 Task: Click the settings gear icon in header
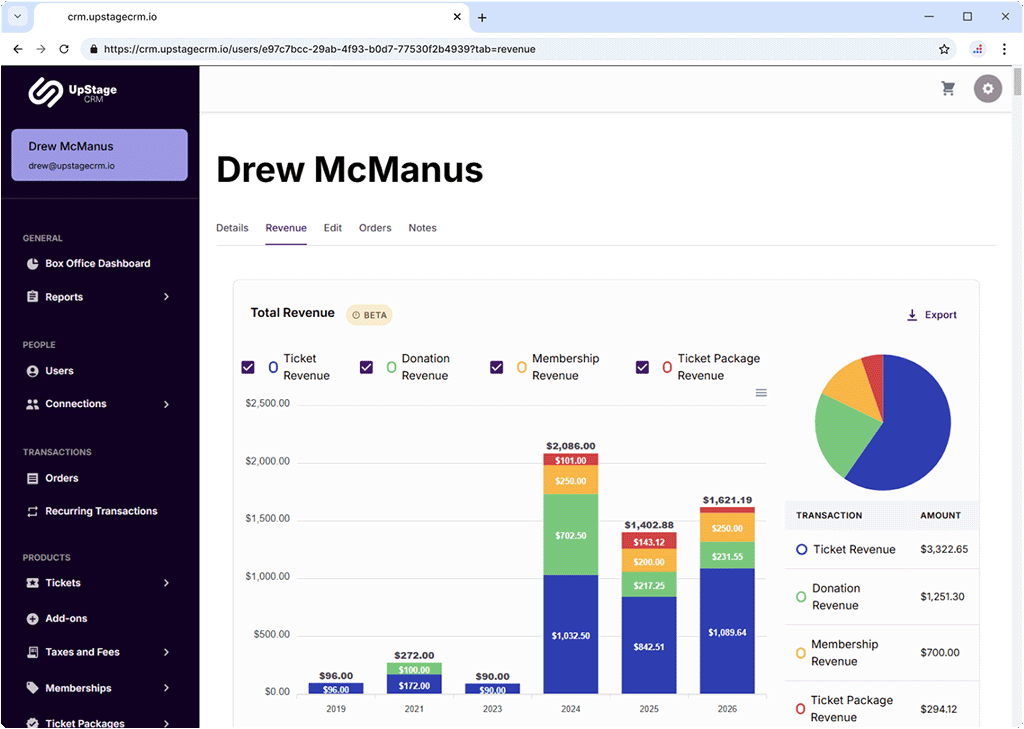coord(988,89)
